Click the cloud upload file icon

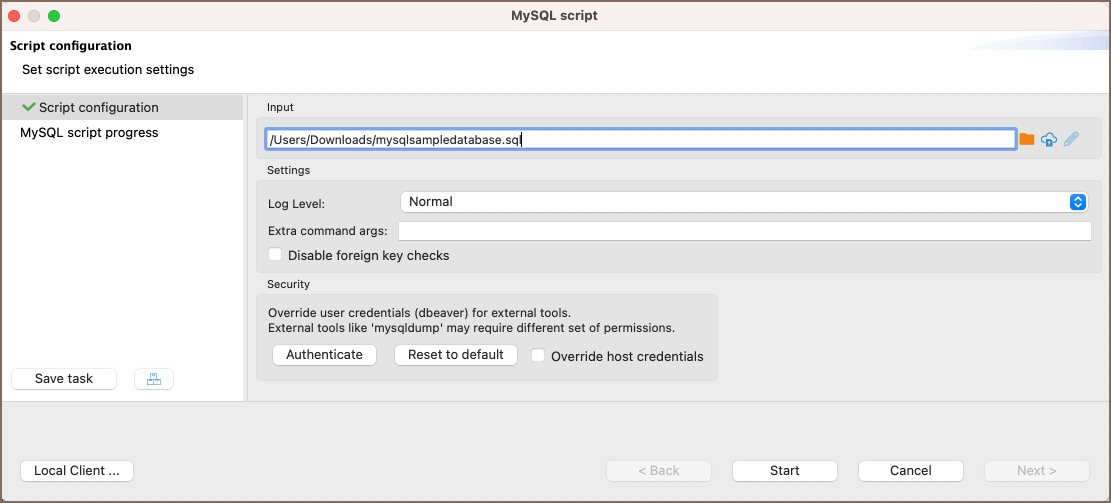coord(1049,140)
